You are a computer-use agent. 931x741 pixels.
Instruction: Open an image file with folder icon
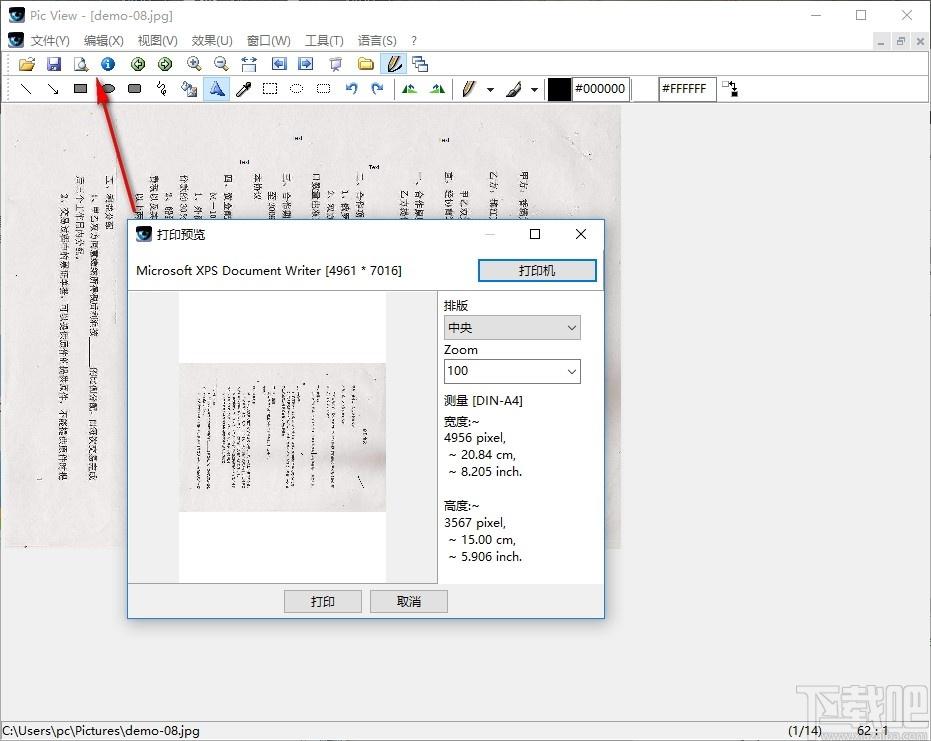[x=27, y=64]
